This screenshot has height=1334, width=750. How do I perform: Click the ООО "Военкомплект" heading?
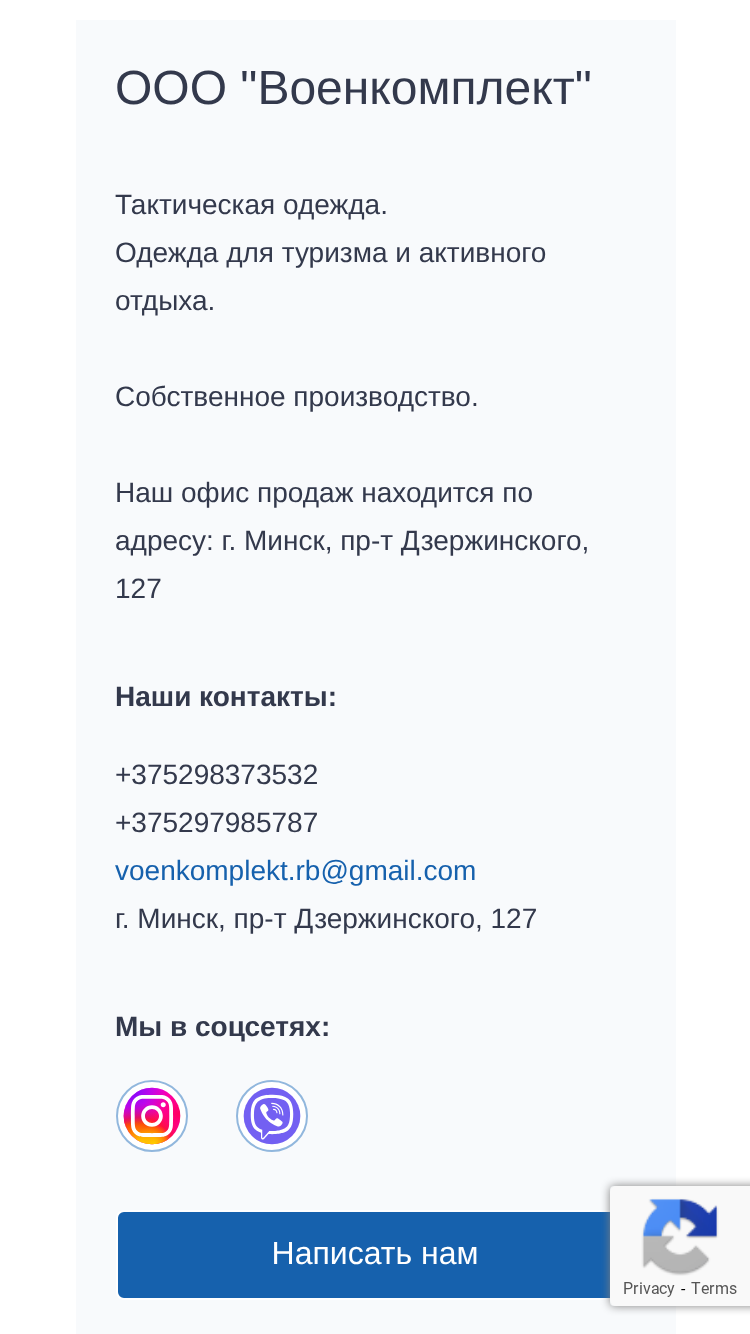click(353, 89)
